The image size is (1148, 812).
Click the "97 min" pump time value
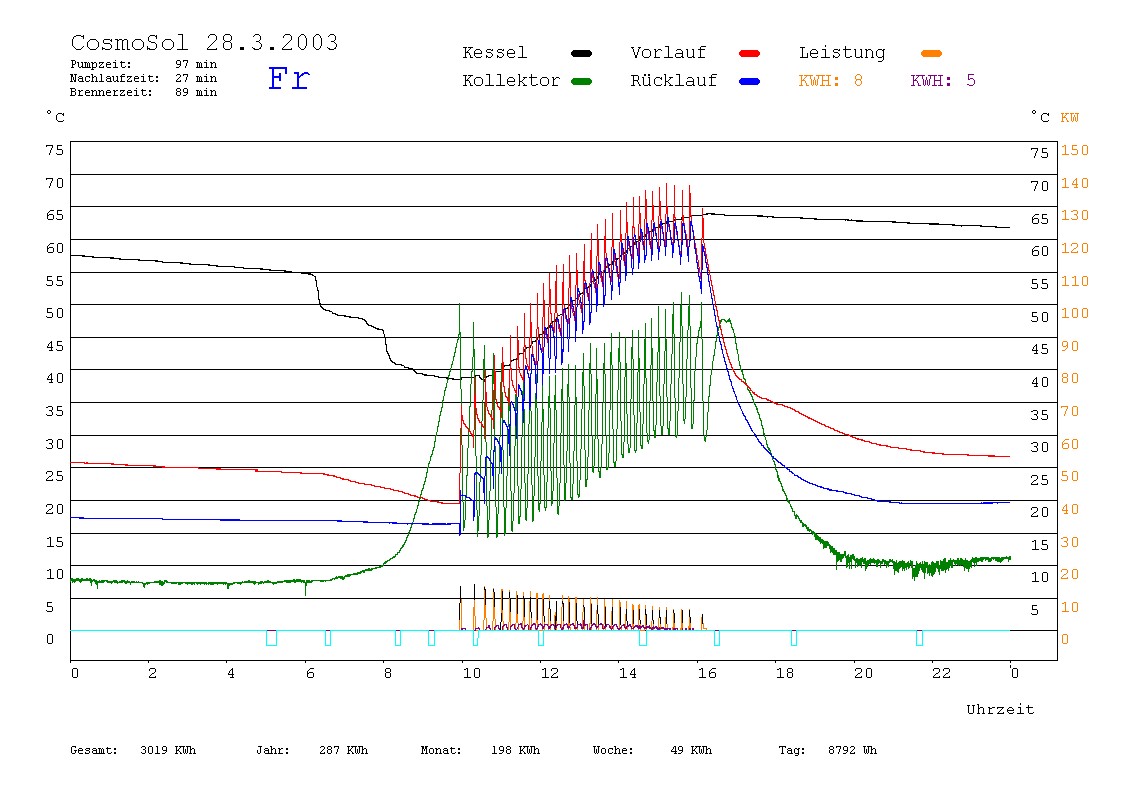[x=195, y=64]
